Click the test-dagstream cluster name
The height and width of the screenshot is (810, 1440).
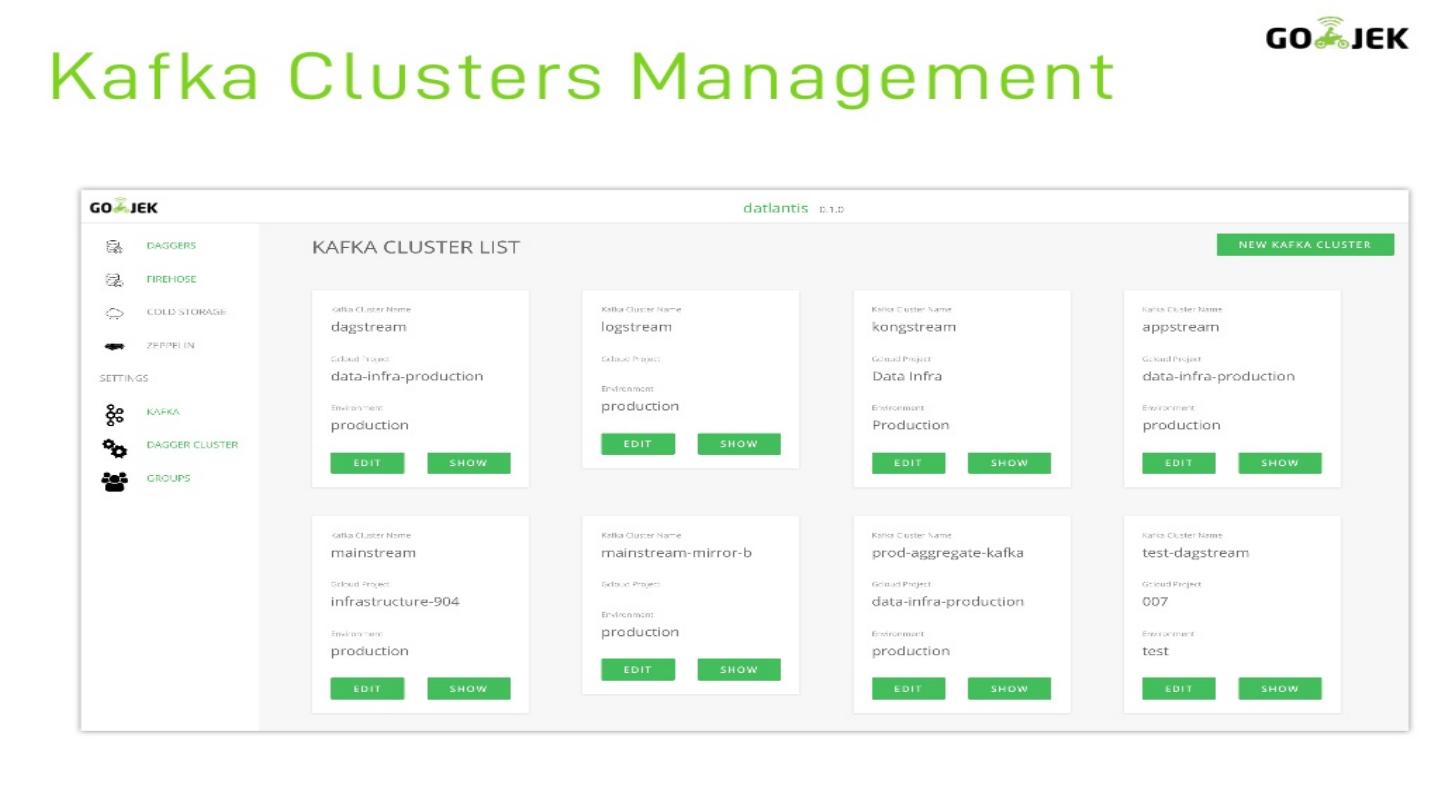[1196, 553]
